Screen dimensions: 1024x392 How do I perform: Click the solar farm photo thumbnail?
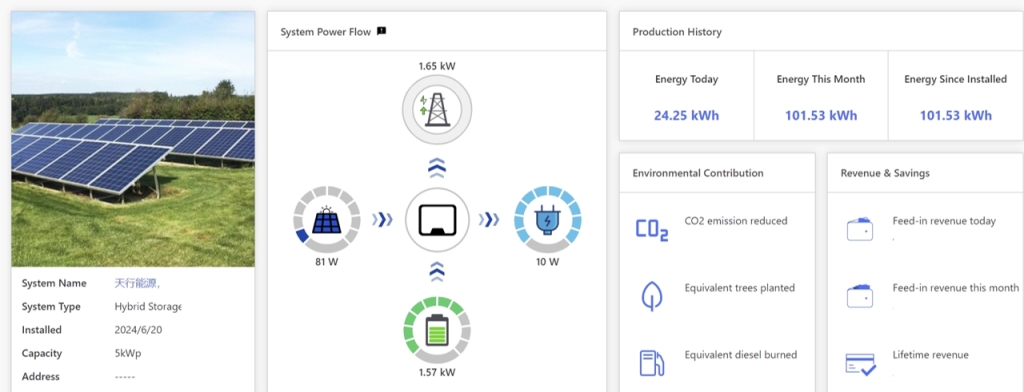click(133, 139)
